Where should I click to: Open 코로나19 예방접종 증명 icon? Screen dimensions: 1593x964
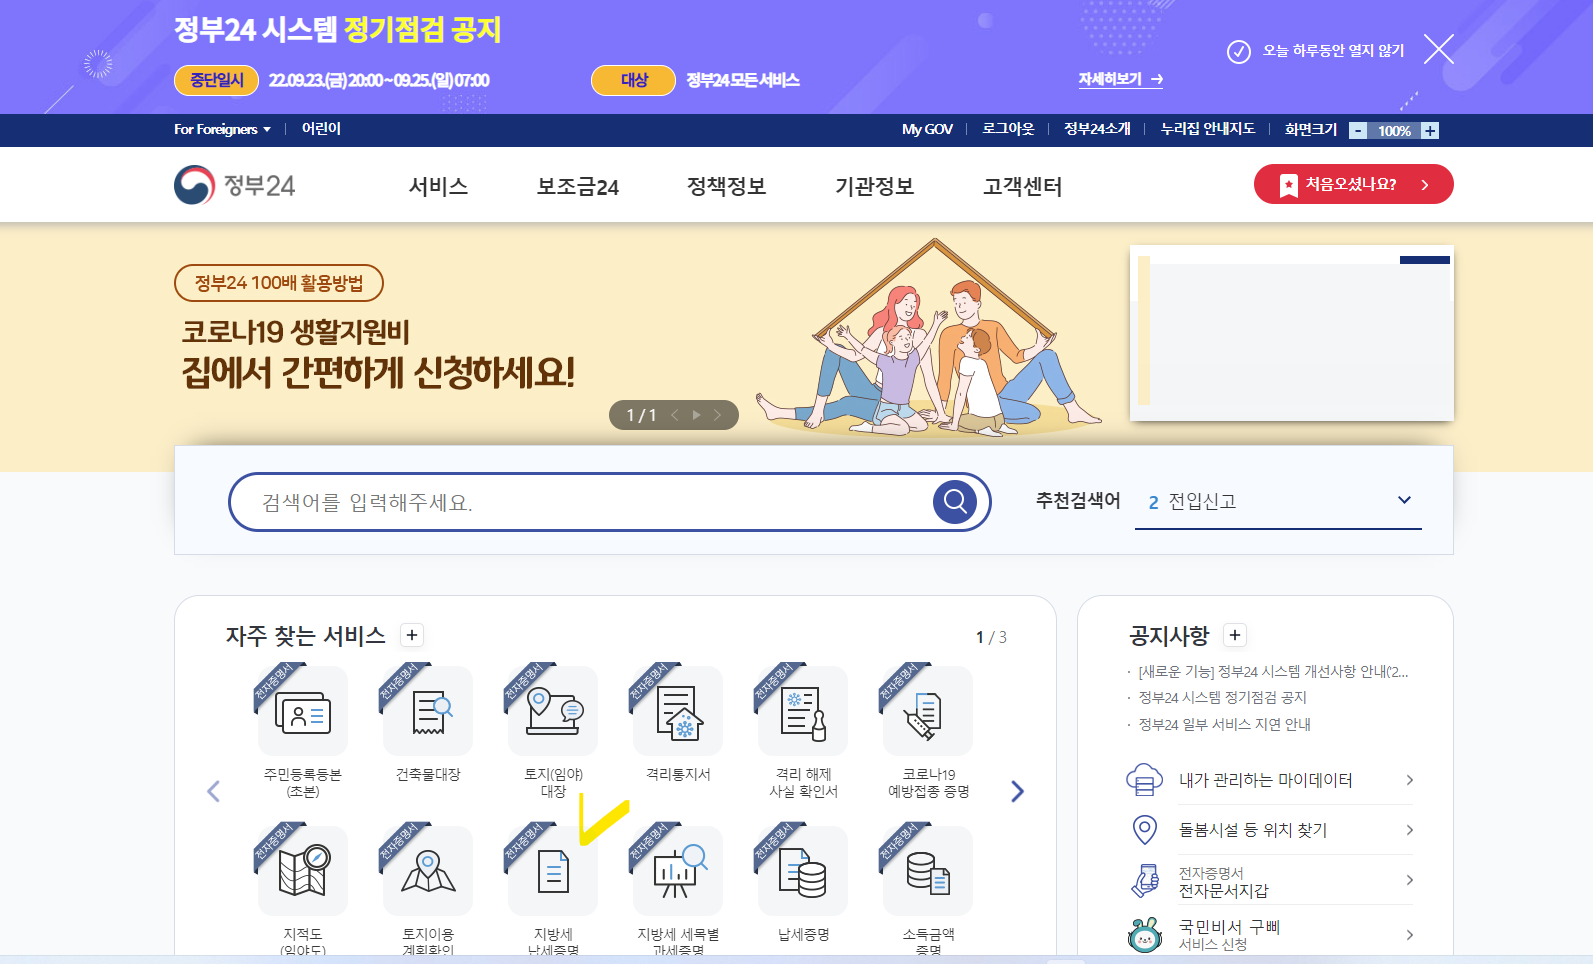(928, 711)
